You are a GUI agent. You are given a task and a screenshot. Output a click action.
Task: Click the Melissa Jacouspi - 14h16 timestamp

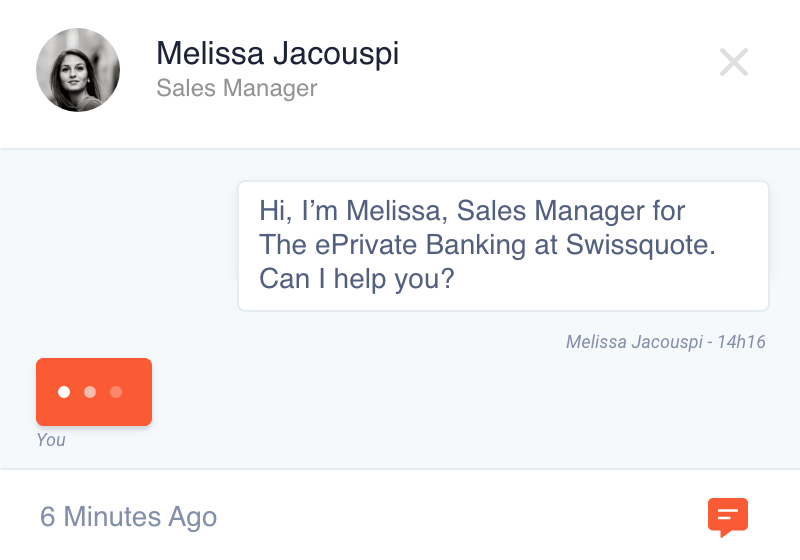(665, 342)
